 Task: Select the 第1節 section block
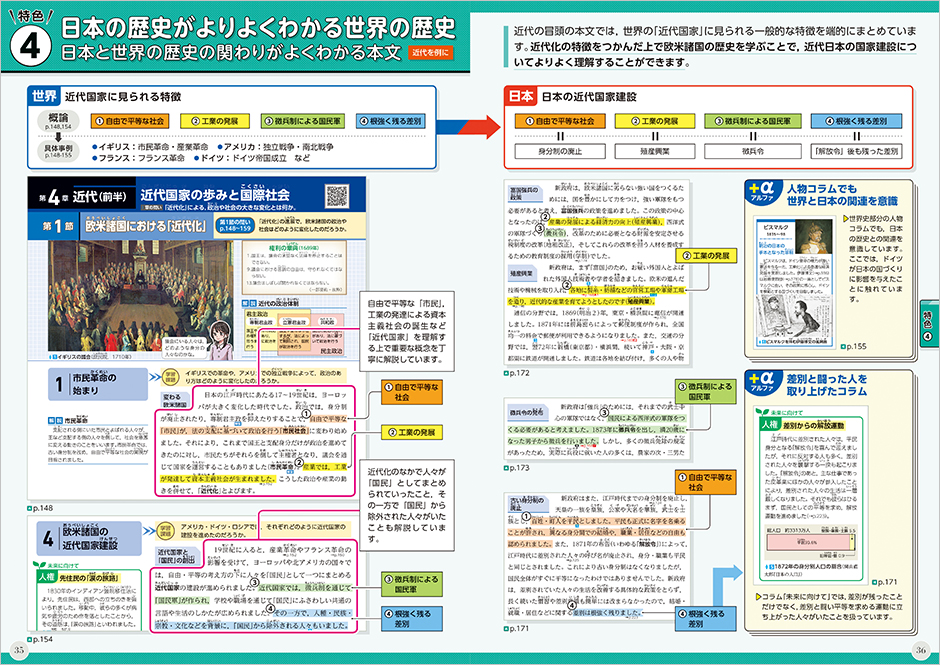(55, 226)
